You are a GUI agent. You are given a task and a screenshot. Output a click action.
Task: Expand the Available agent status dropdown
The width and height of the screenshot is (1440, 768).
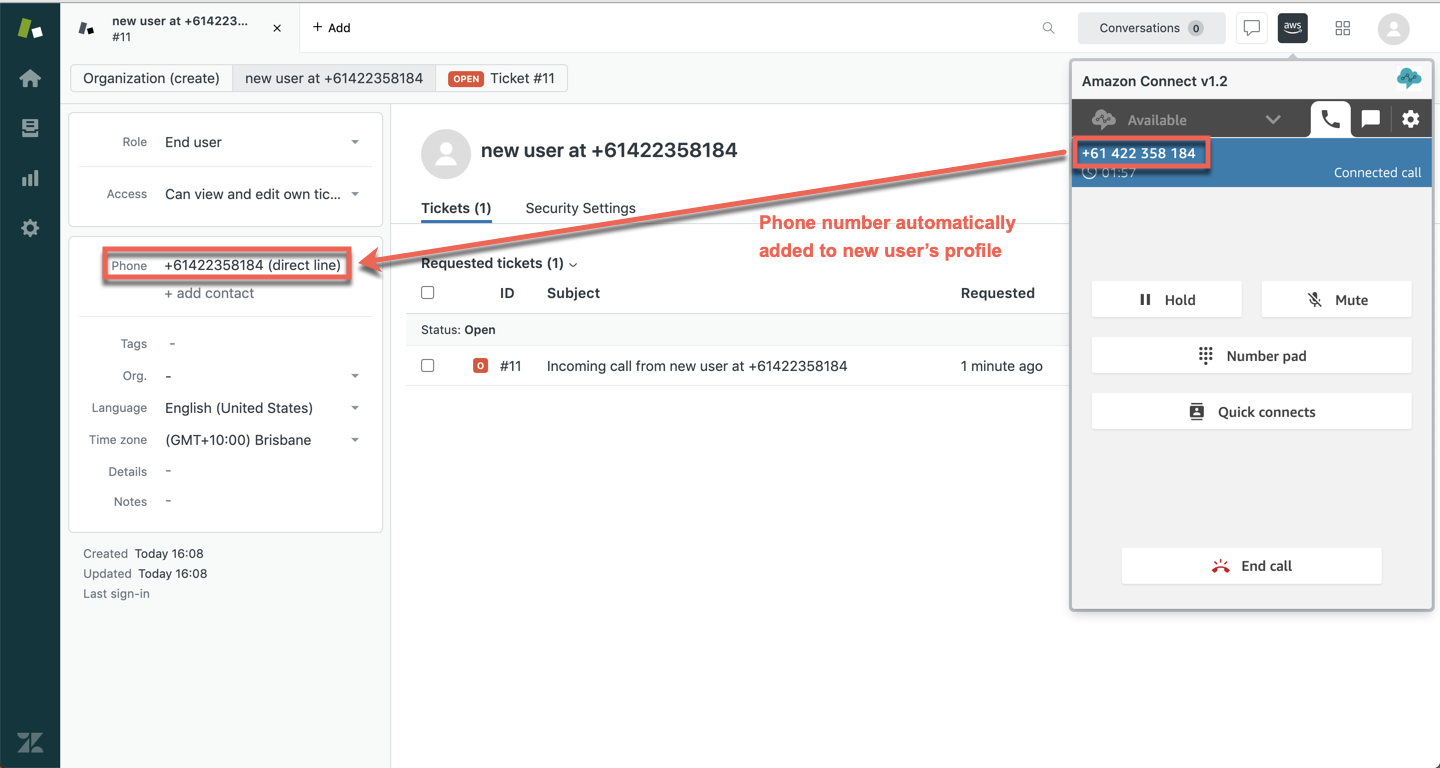[x=1273, y=120]
